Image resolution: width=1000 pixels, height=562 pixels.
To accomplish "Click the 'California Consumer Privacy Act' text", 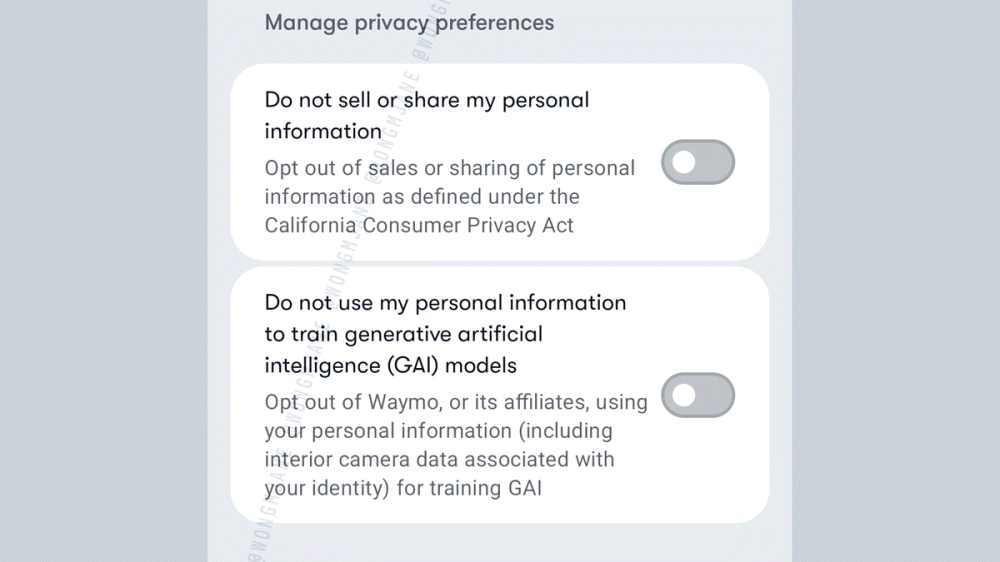I will (419, 225).
